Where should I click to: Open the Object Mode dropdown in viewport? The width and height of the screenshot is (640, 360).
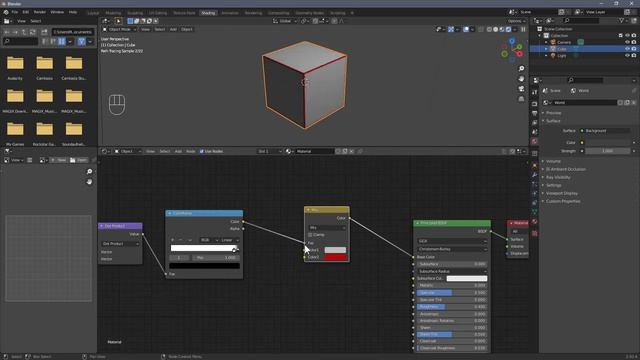(x=120, y=29)
